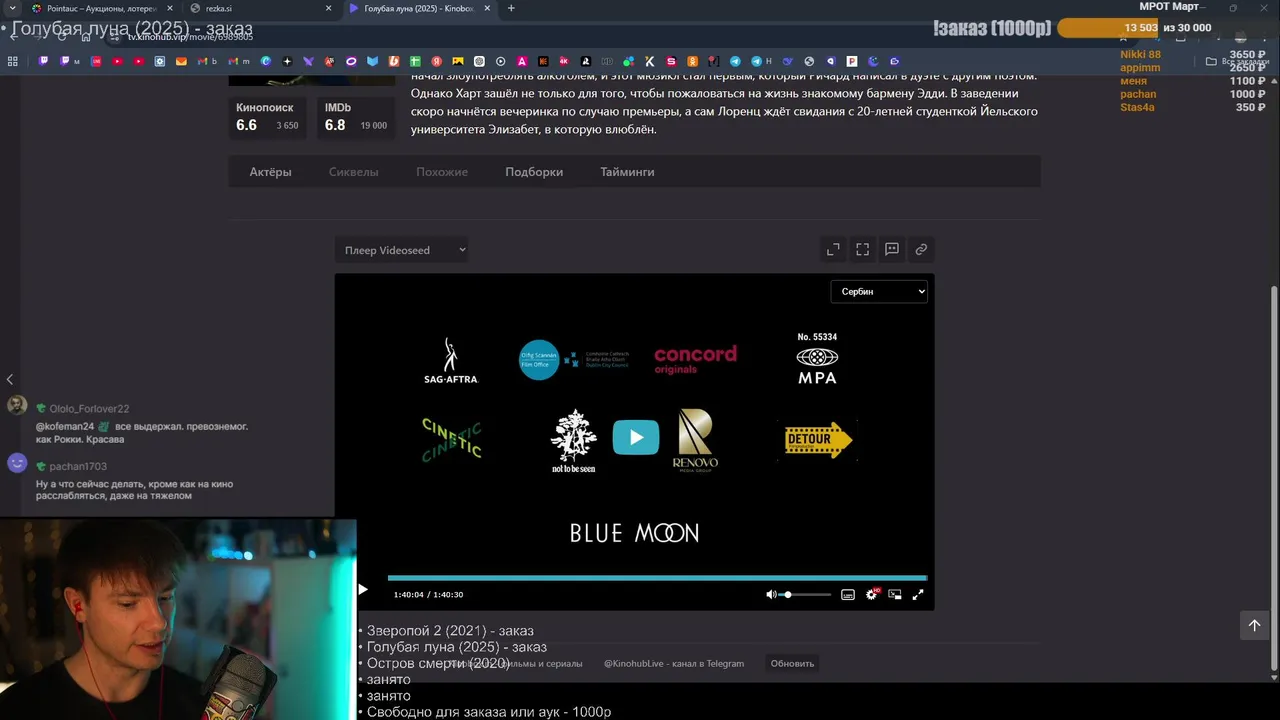Switch to the Сиквелы tab

point(354,172)
